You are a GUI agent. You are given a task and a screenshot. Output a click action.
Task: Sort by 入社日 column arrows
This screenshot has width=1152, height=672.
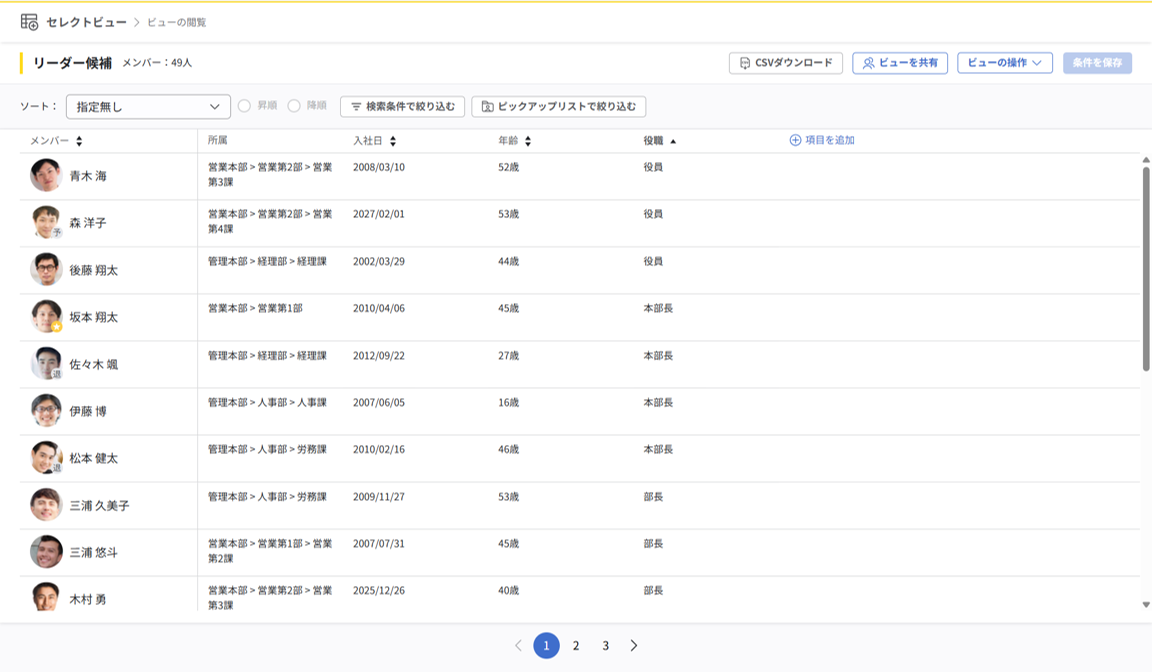click(393, 141)
